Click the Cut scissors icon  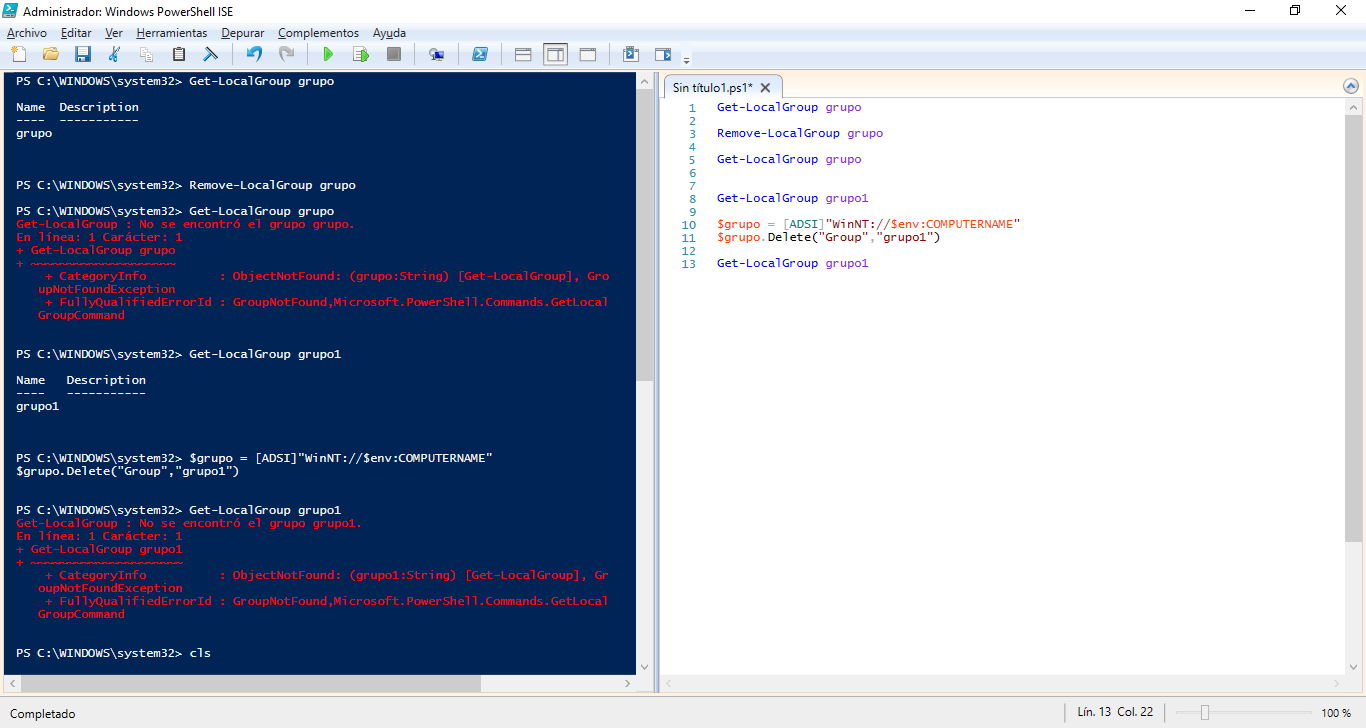click(x=114, y=54)
